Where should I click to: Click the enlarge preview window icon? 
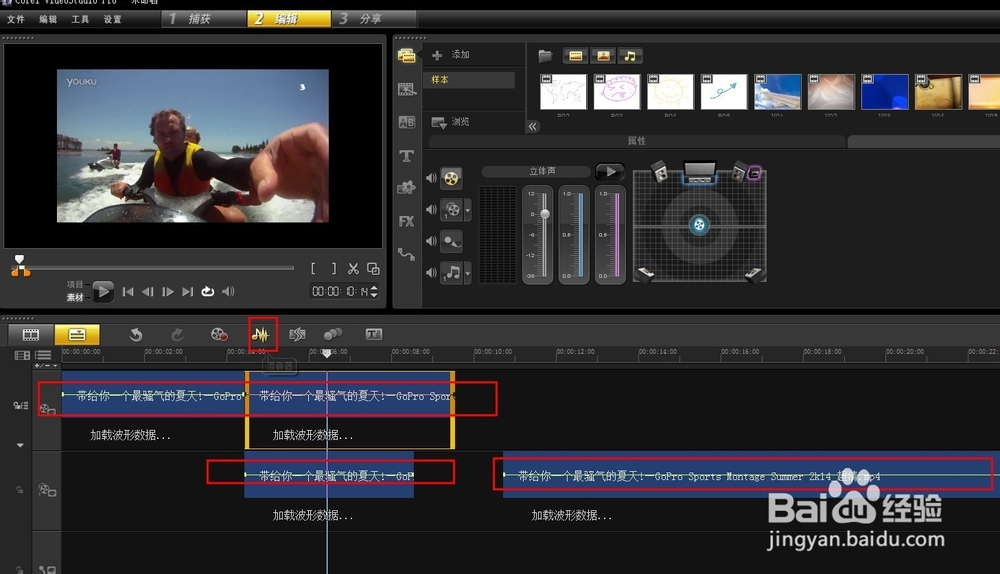coord(373,269)
